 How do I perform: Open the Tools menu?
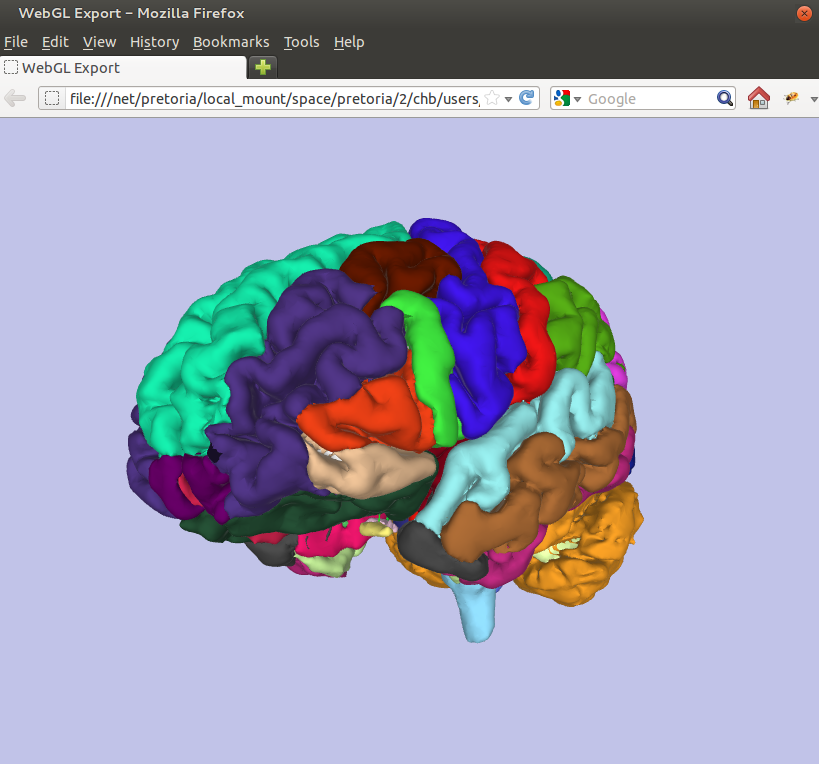coord(301,42)
